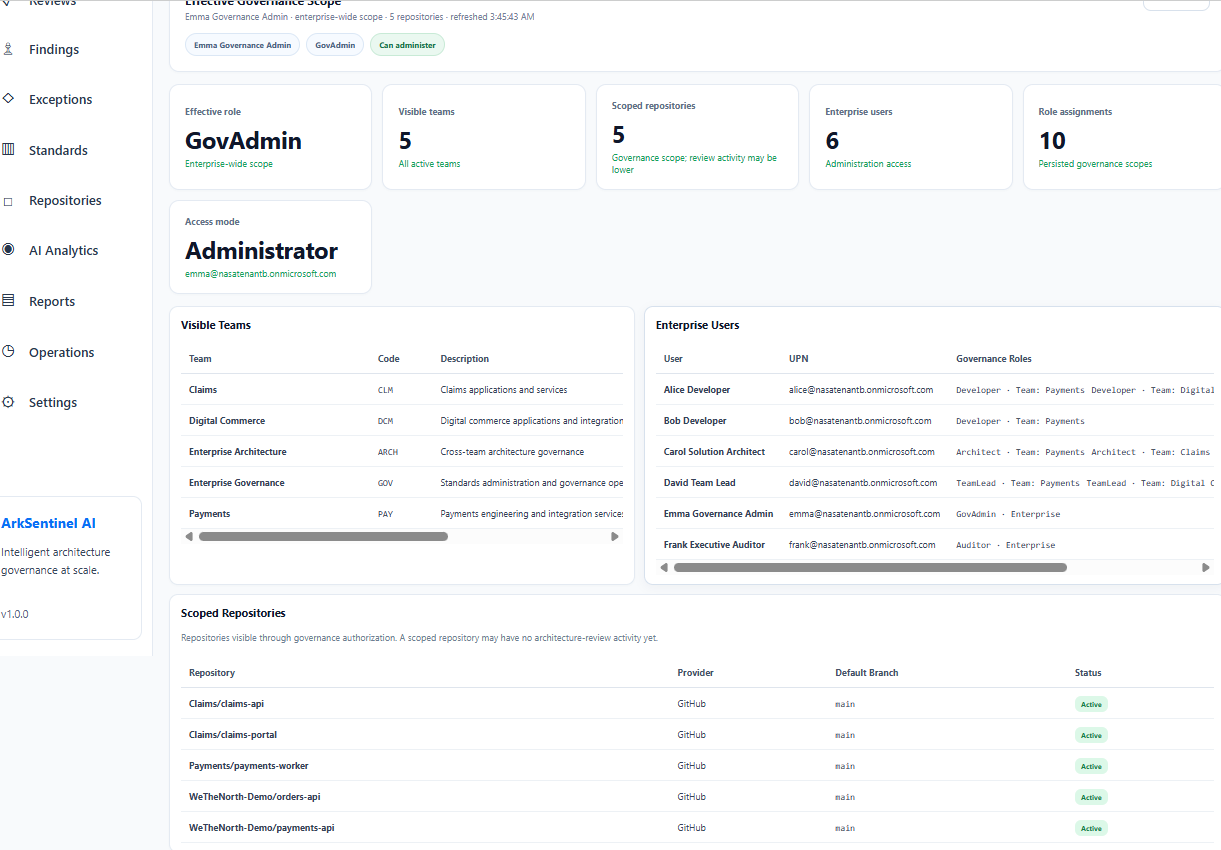This screenshot has height=850, width=1221.
Task: Click the AI Analytics icon
Action: click(x=8, y=250)
